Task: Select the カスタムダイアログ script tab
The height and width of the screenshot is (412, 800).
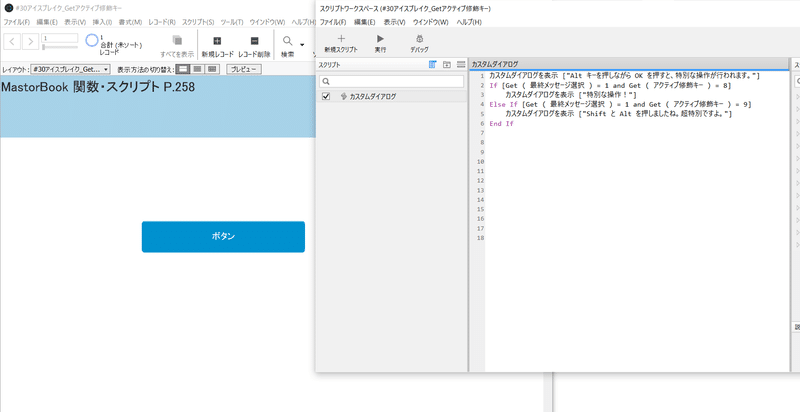Action: [494, 64]
